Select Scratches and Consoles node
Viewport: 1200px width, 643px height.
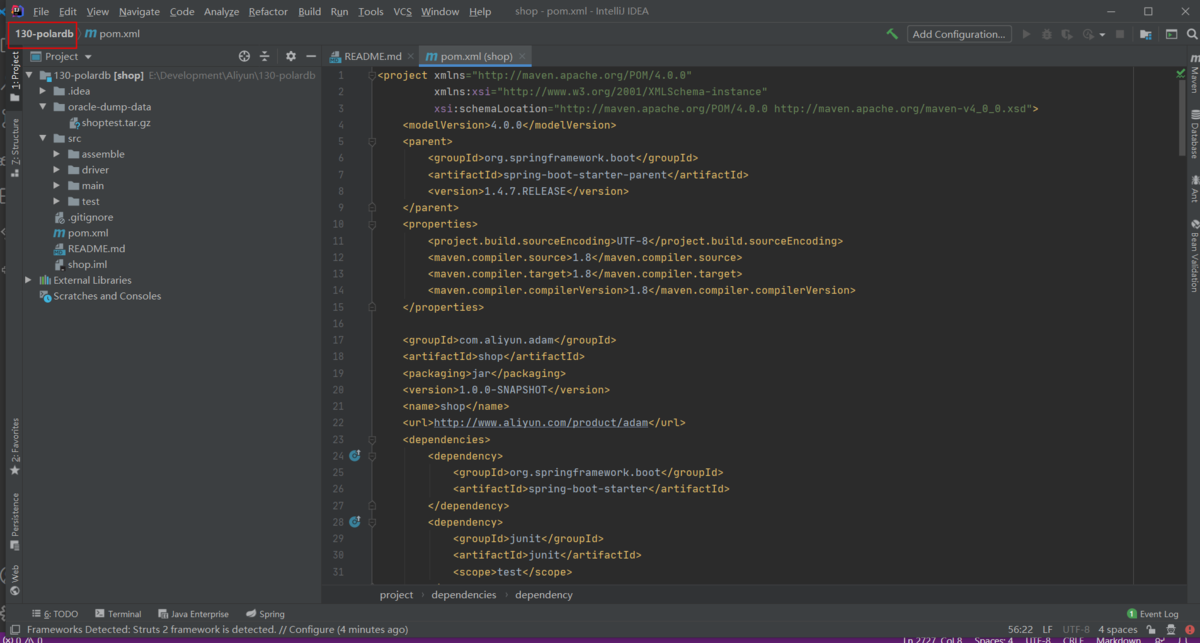pos(99,296)
